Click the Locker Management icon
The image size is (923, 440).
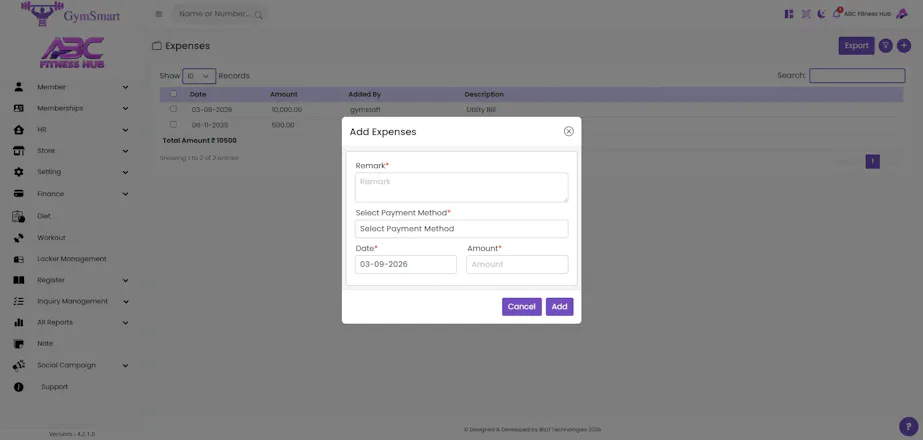18,259
